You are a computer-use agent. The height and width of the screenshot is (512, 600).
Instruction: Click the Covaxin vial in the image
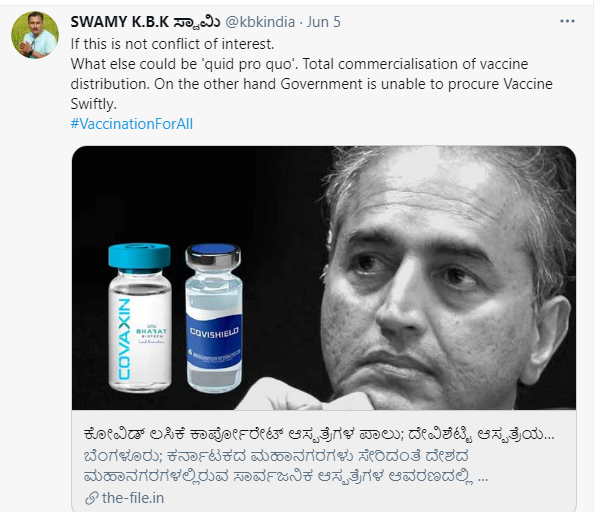tap(140, 318)
